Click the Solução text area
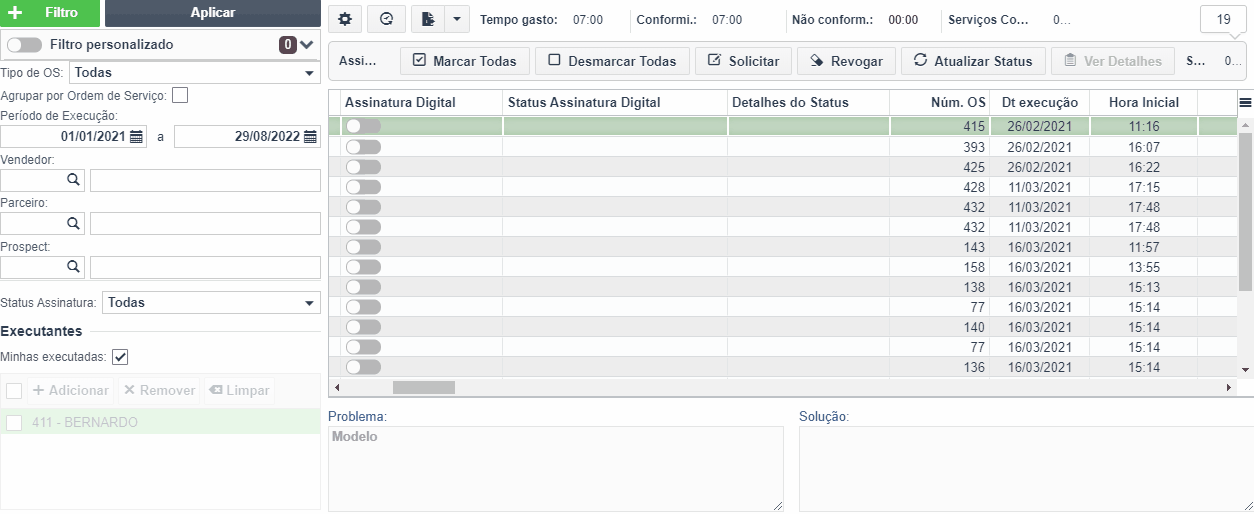The width and height of the screenshot is (1254, 514). (1026, 469)
